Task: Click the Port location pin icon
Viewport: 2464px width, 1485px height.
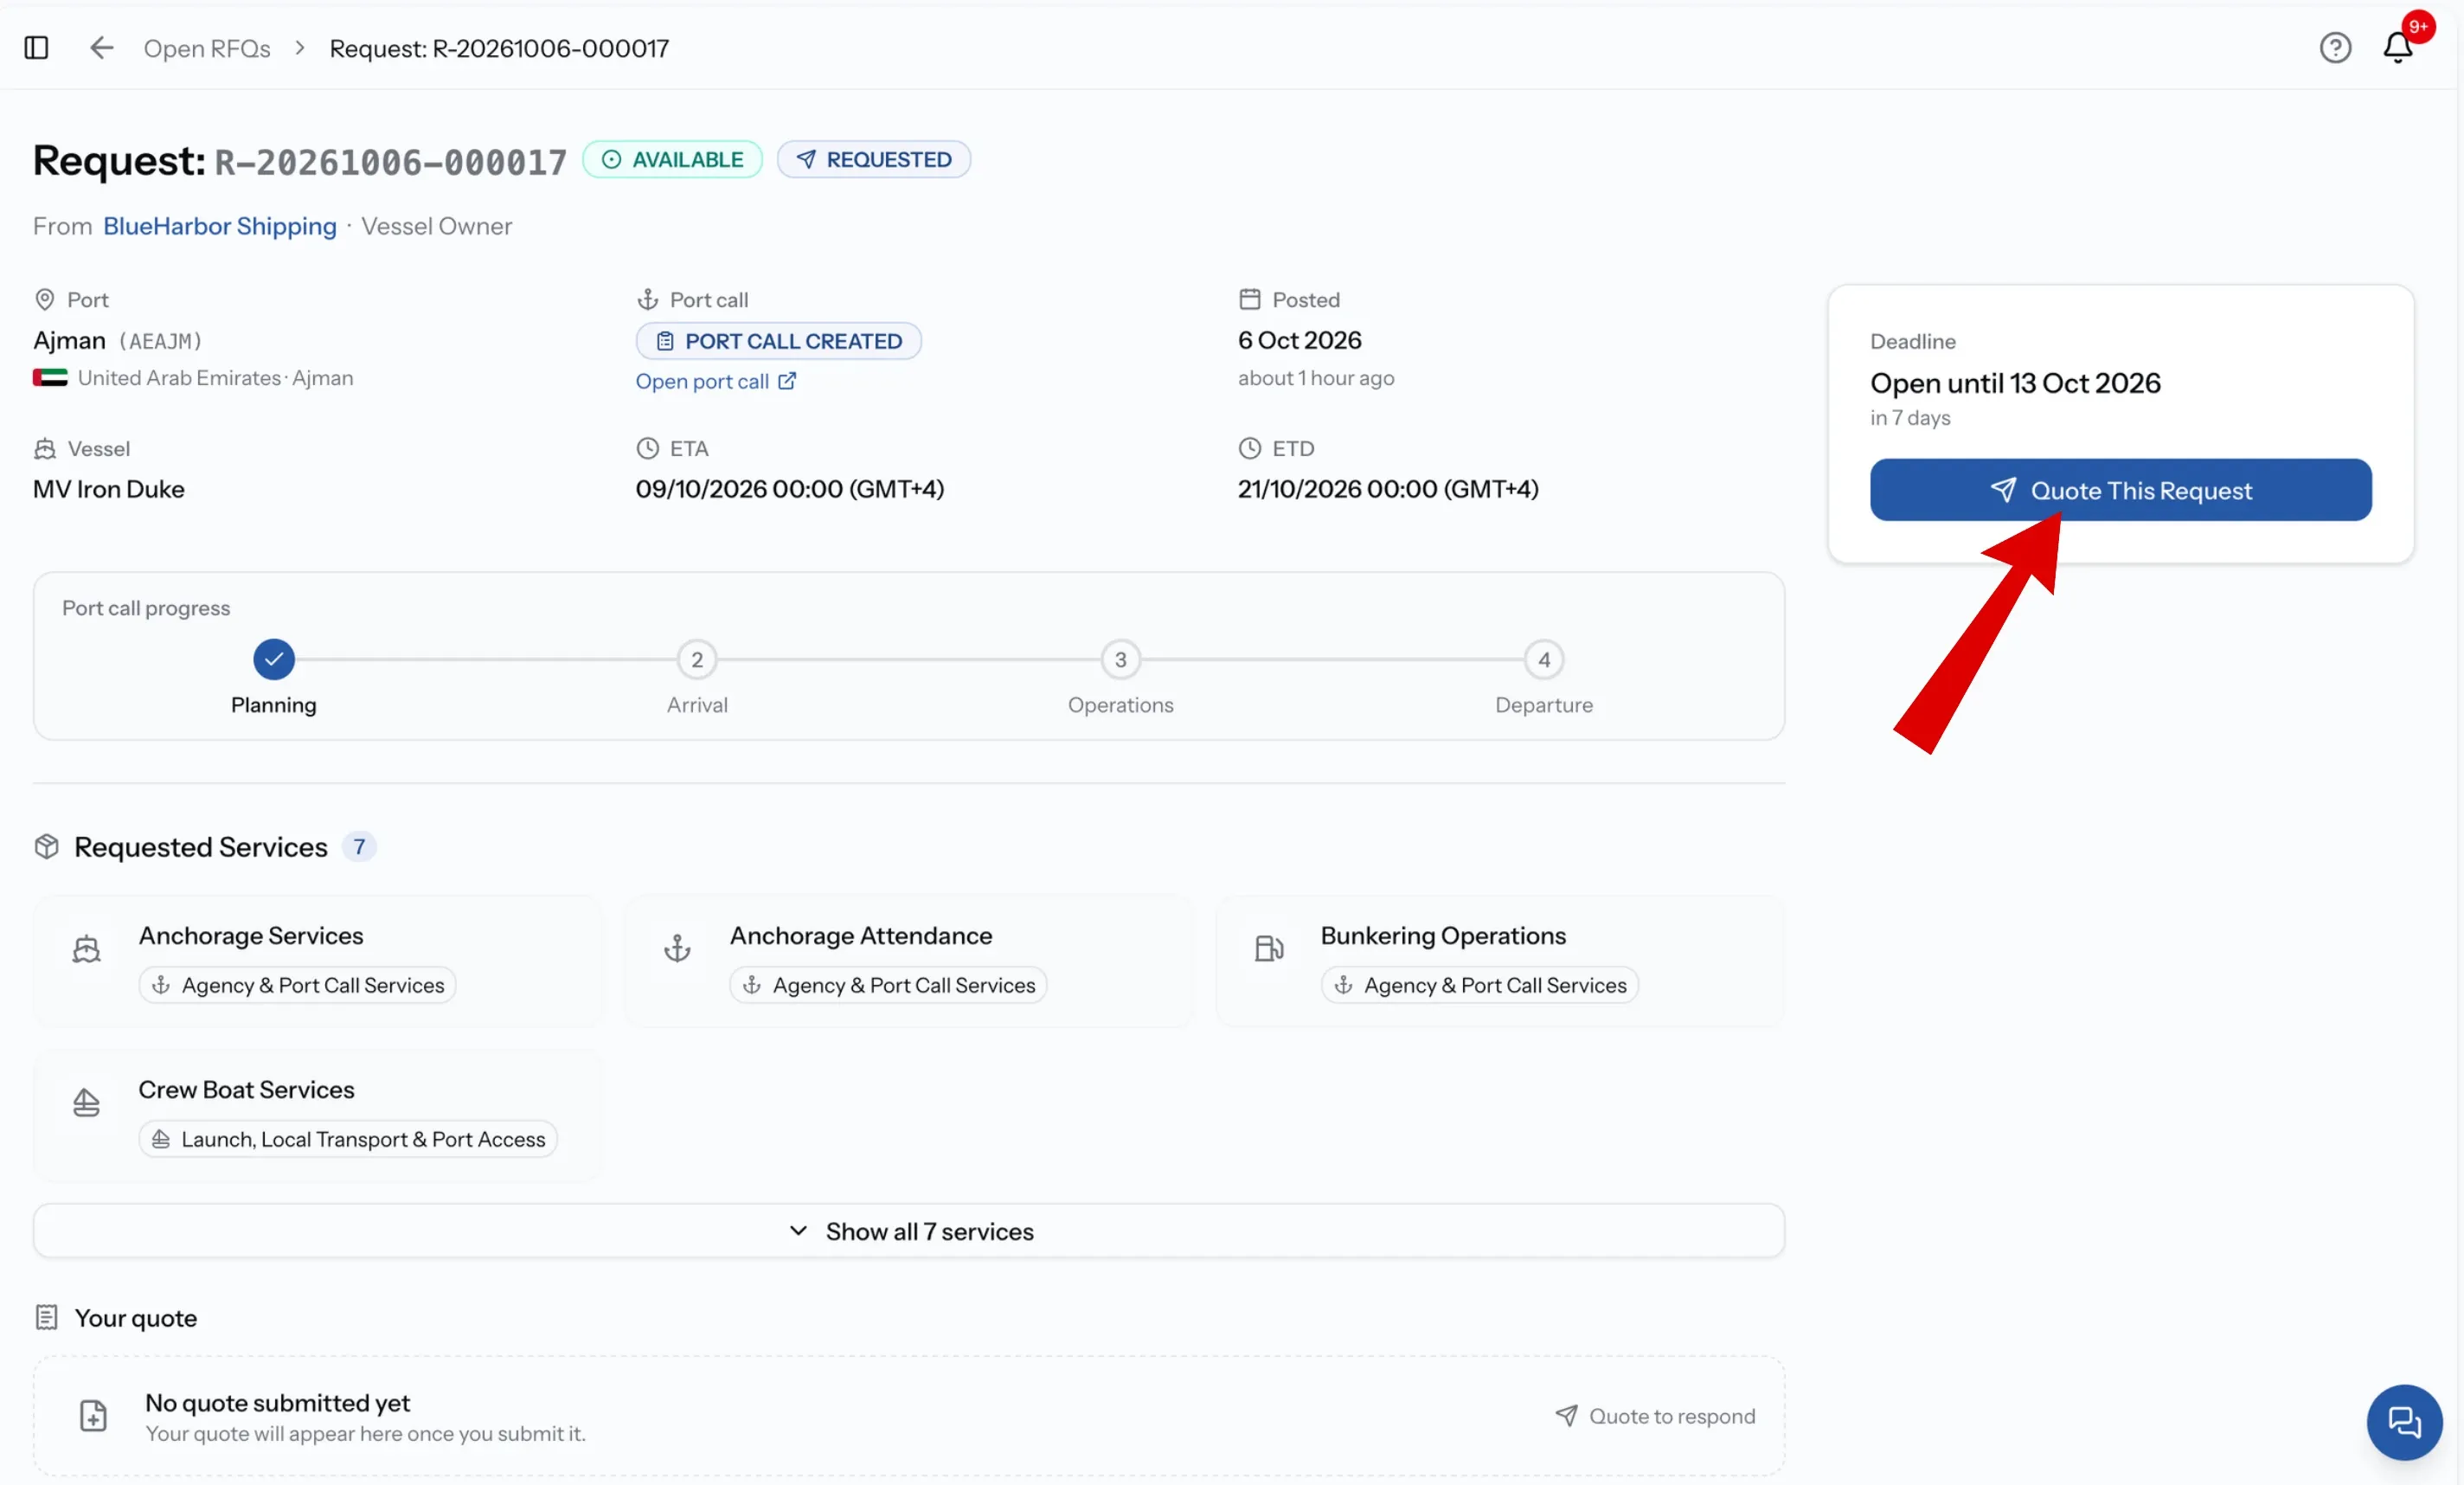Action: [x=44, y=299]
